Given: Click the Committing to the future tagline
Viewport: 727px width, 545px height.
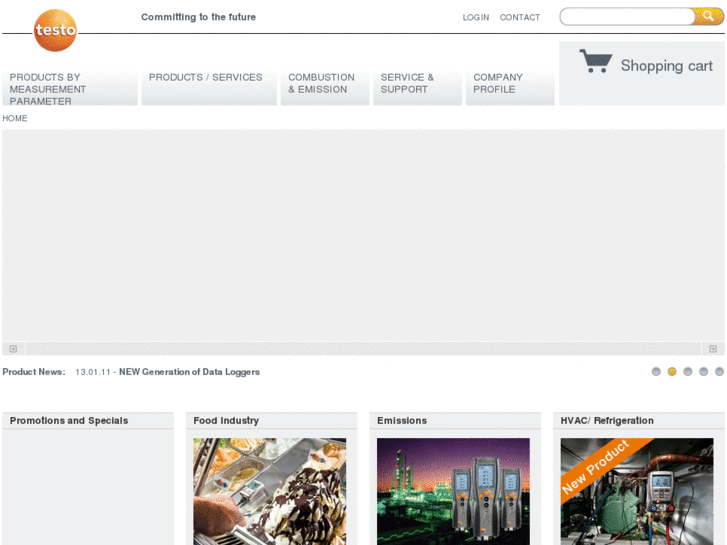Looking at the screenshot, I should [x=198, y=17].
